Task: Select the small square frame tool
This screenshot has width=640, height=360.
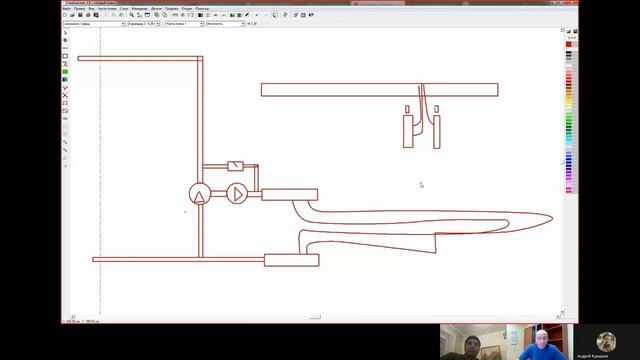Action: click(65, 103)
